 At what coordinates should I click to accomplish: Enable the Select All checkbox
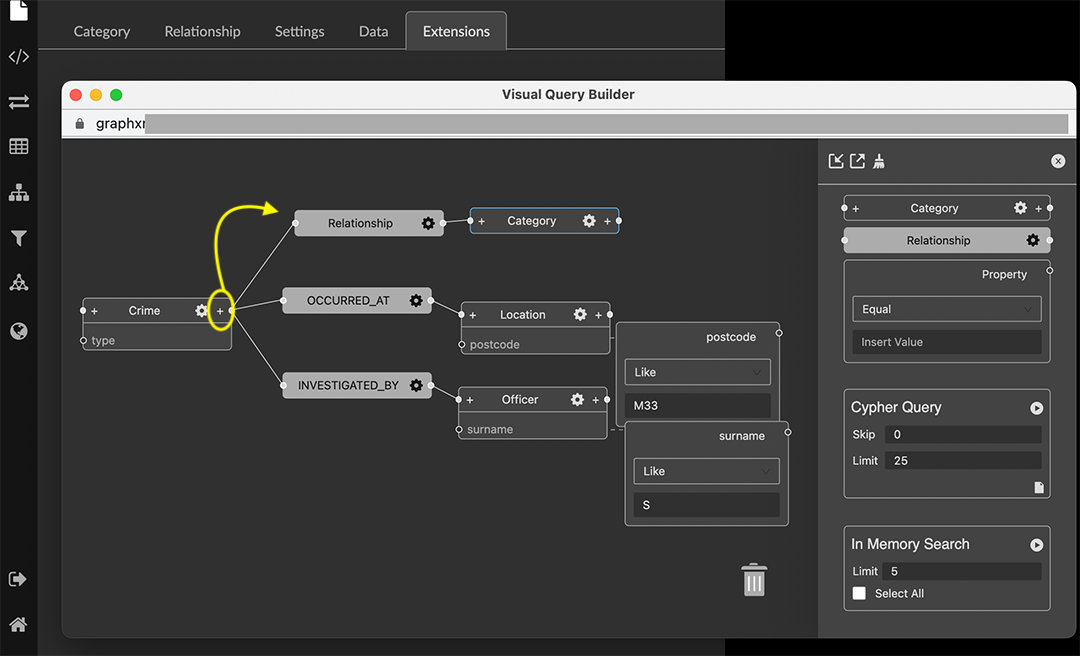tap(859, 593)
